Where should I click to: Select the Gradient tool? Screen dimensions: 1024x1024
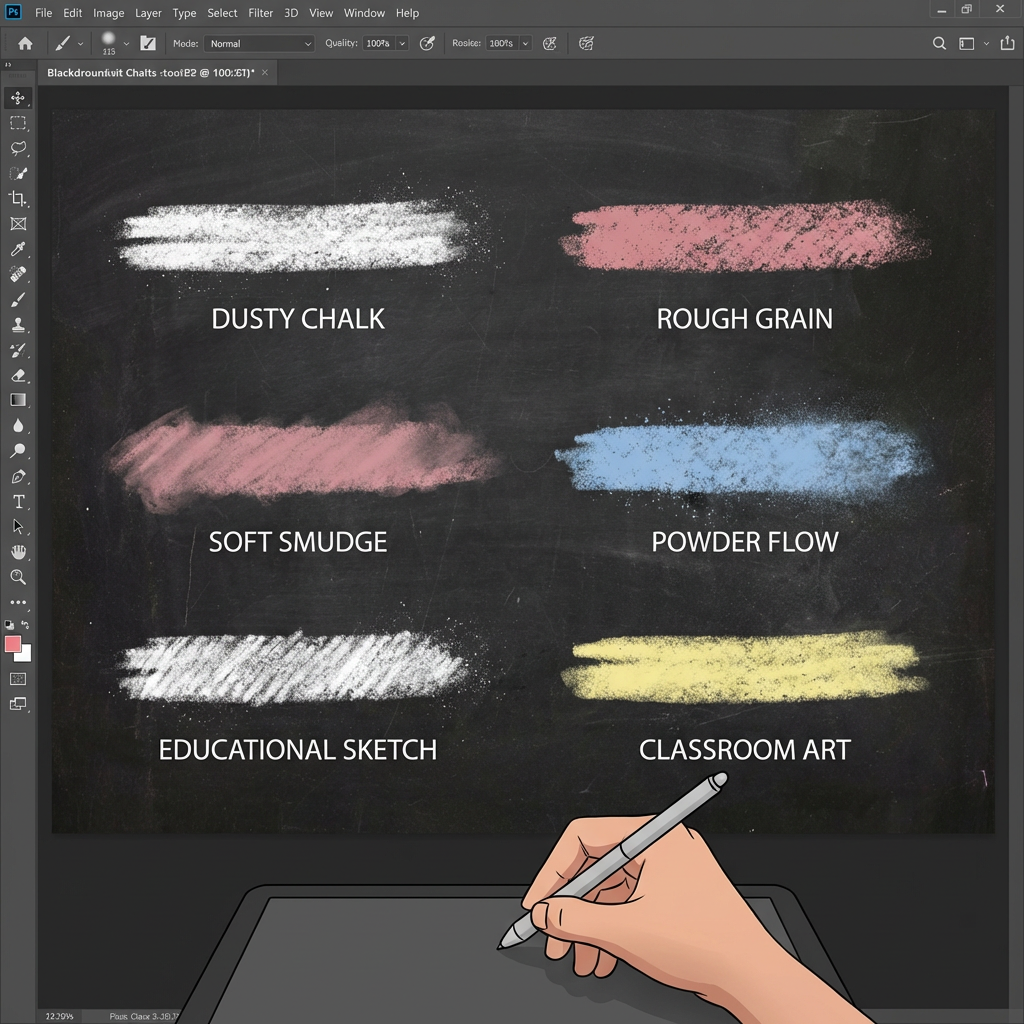pos(18,399)
